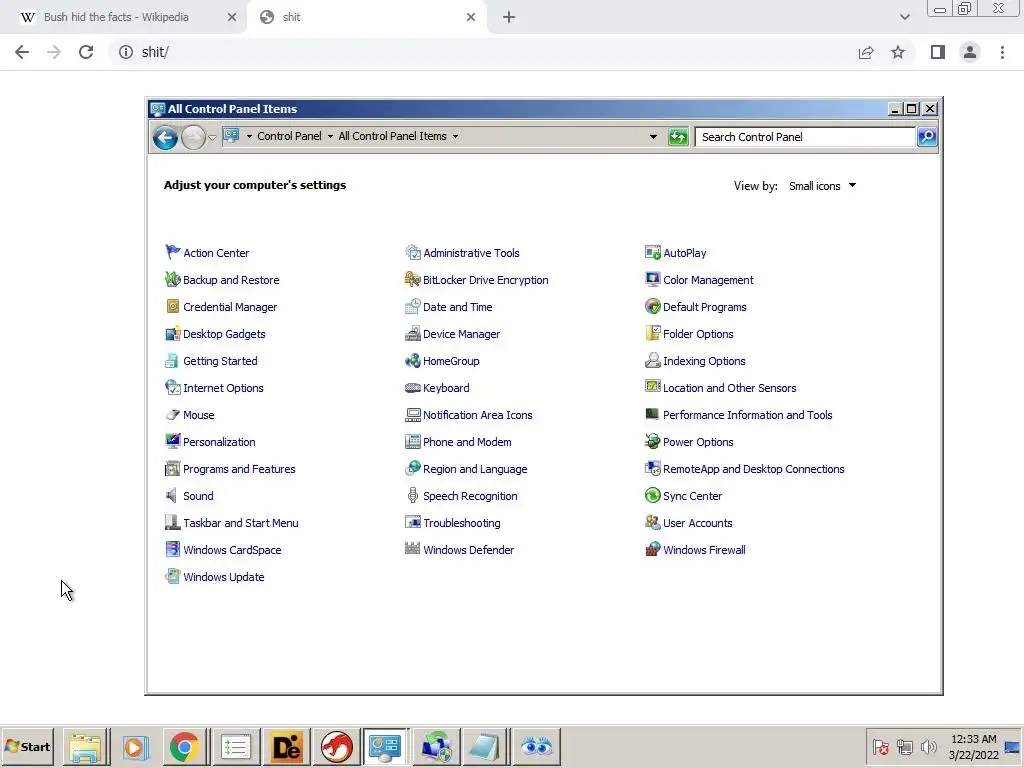The image size is (1024, 768).
Task: Click the Control Panel search magnifier button
Action: click(x=927, y=136)
